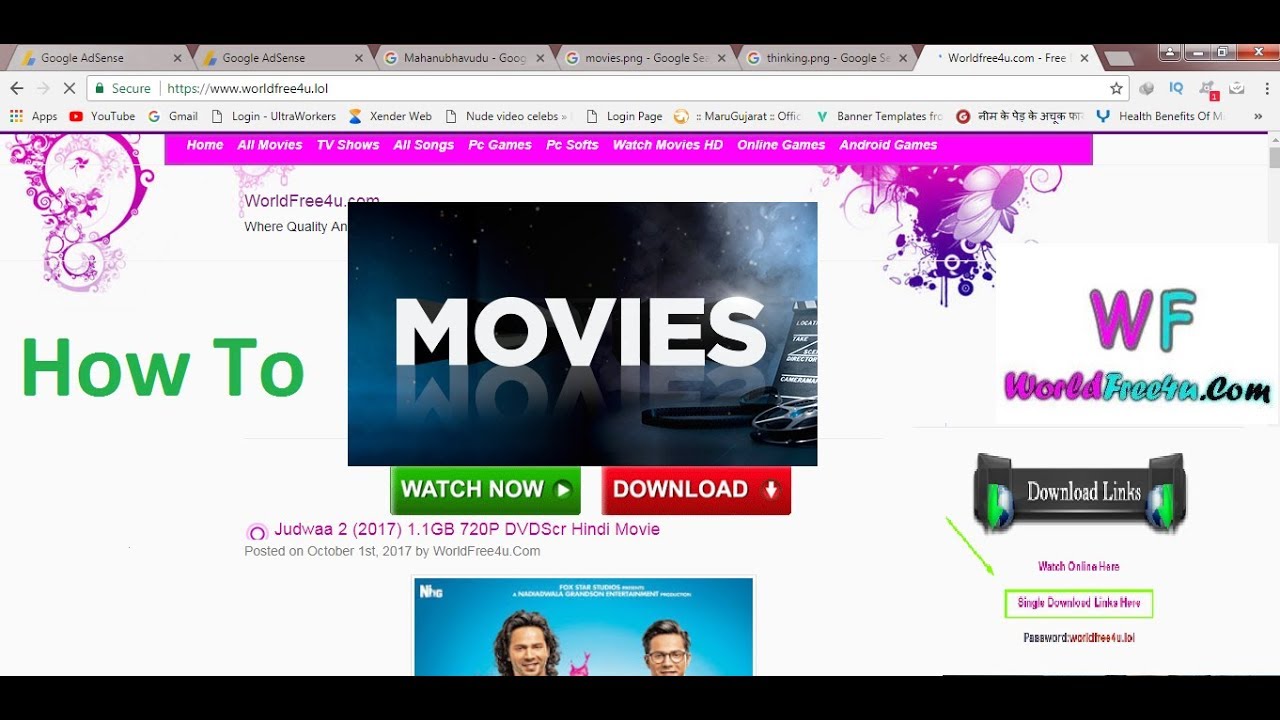Open the Banner Templates bookmark
Image resolution: width=1280 pixels, height=720 pixels.
click(x=879, y=116)
